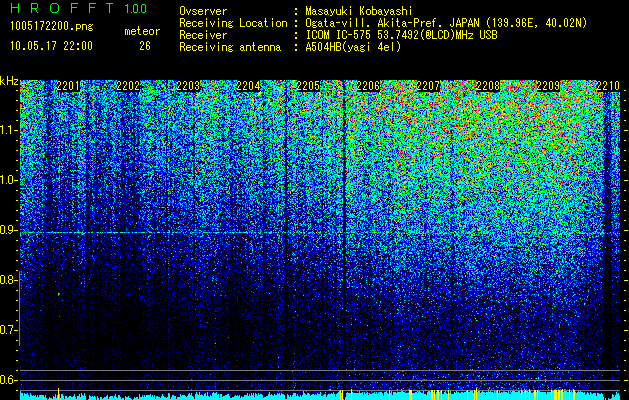Image resolution: width=629 pixels, height=400 pixels.
Task: Click the 0.7 kHz axis label
Action: point(8,330)
